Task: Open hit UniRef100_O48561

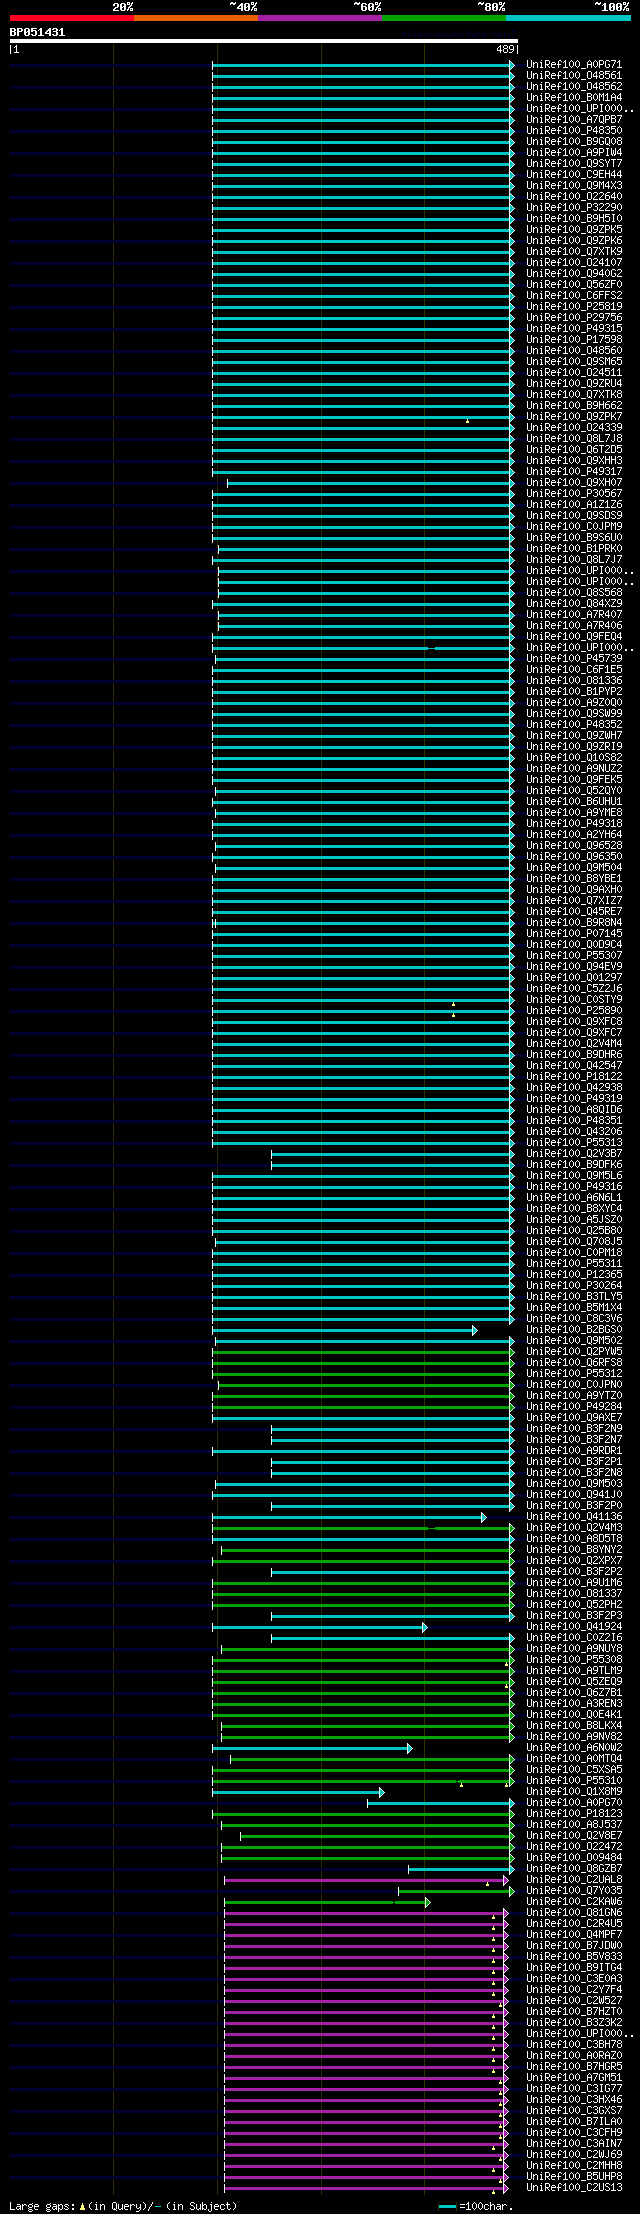Action: point(574,76)
